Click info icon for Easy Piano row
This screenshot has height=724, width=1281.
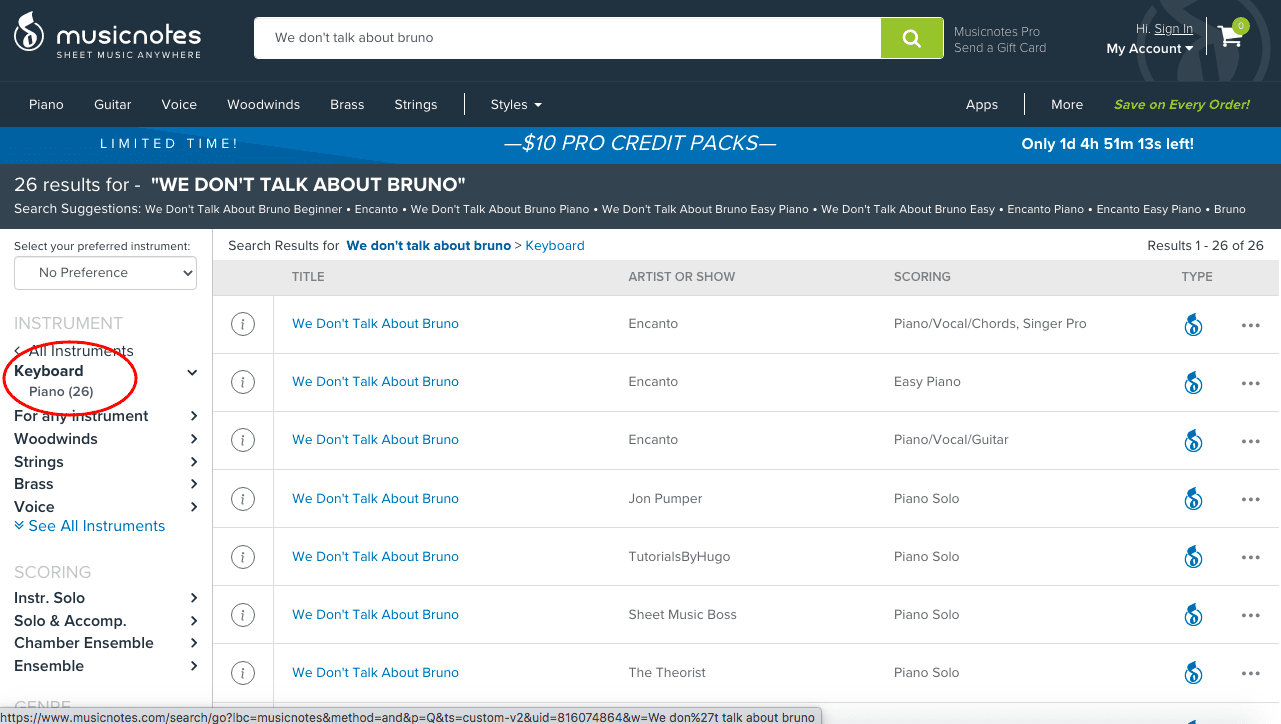243,382
